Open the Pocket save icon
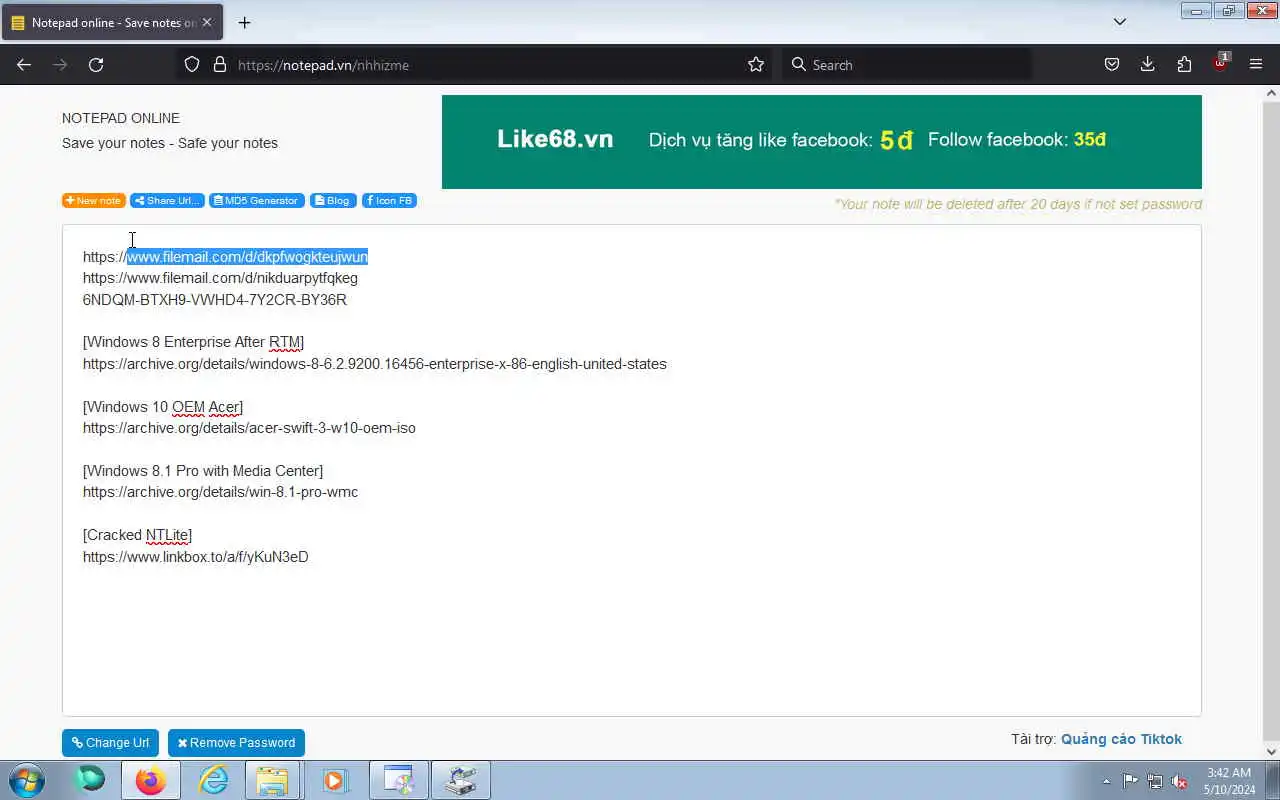This screenshot has height=800, width=1280. (x=1112, y=64)
